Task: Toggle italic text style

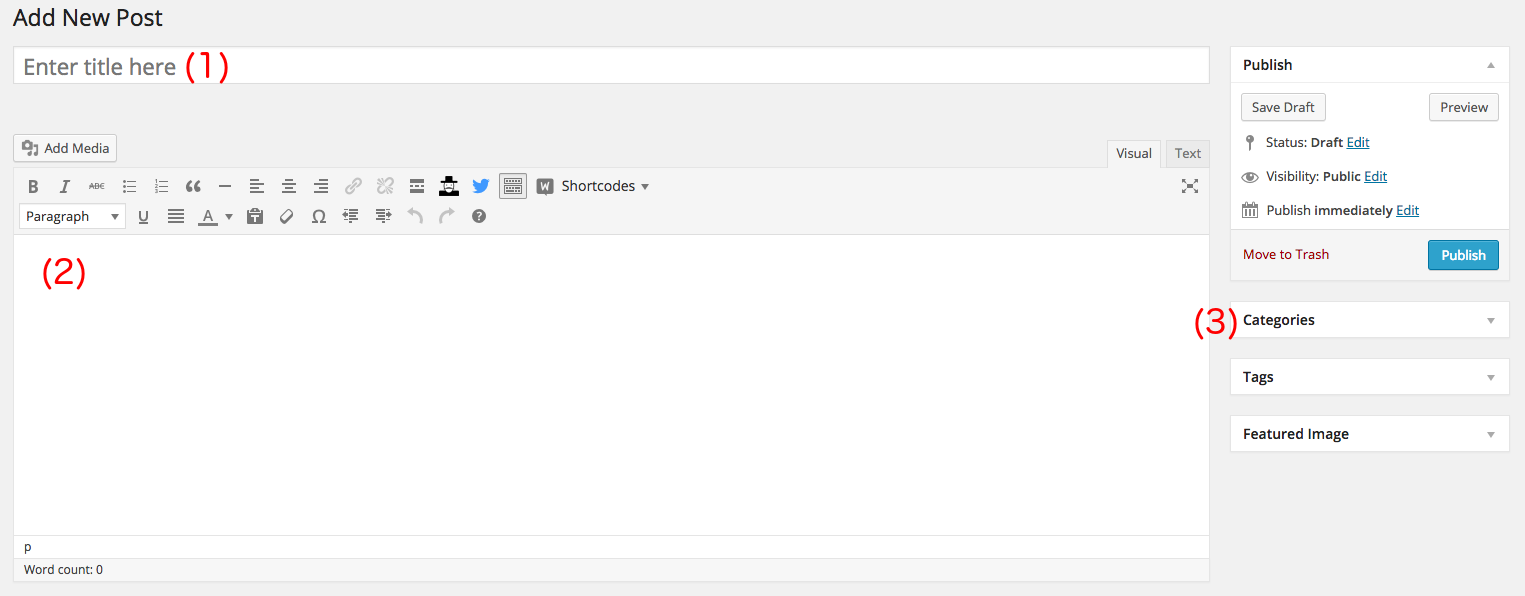Action: click(65, 186)
